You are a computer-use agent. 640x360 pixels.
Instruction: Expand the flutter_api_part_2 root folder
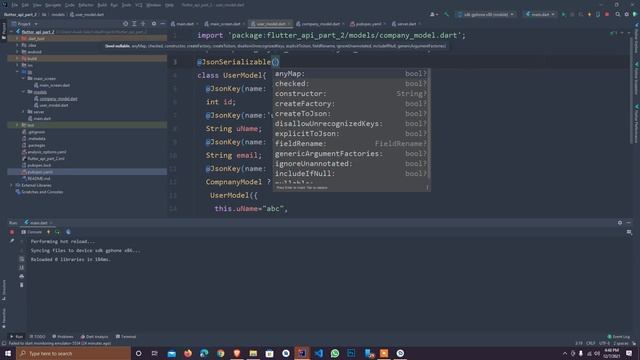12,31
